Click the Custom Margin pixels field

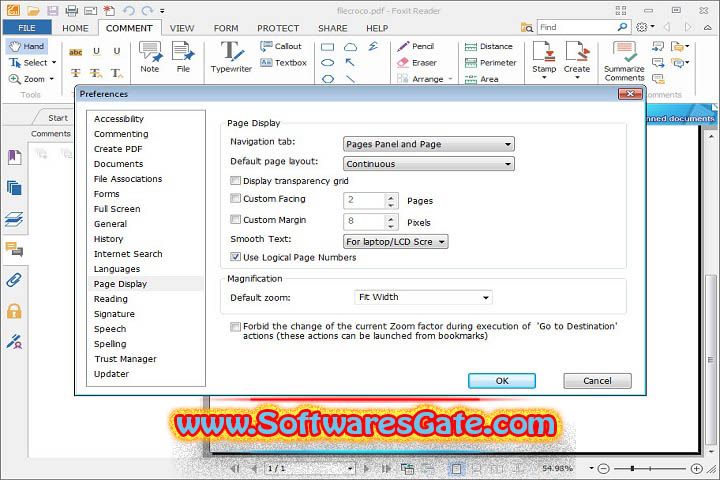[x=365, y=222]
